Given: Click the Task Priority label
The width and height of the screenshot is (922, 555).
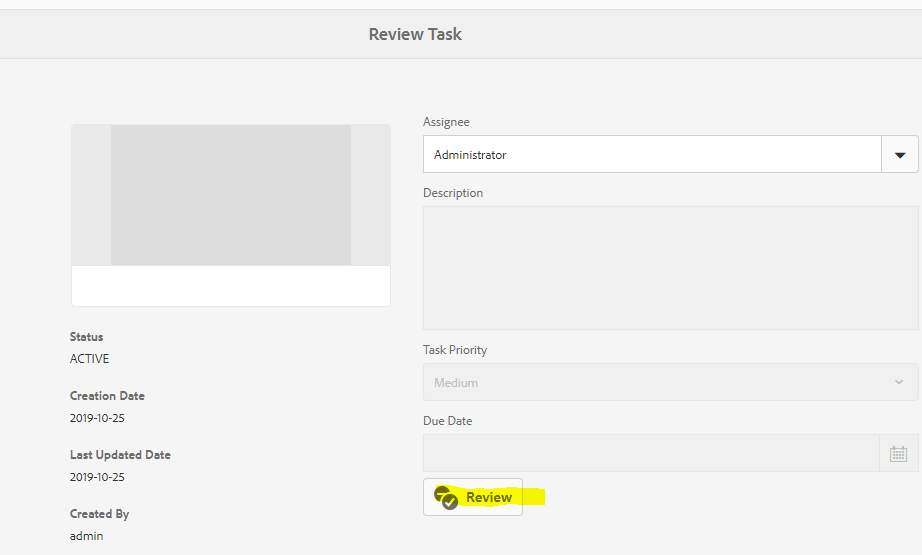Looking at the screenshot, I should pyautogui.click(x=455, y=350).
